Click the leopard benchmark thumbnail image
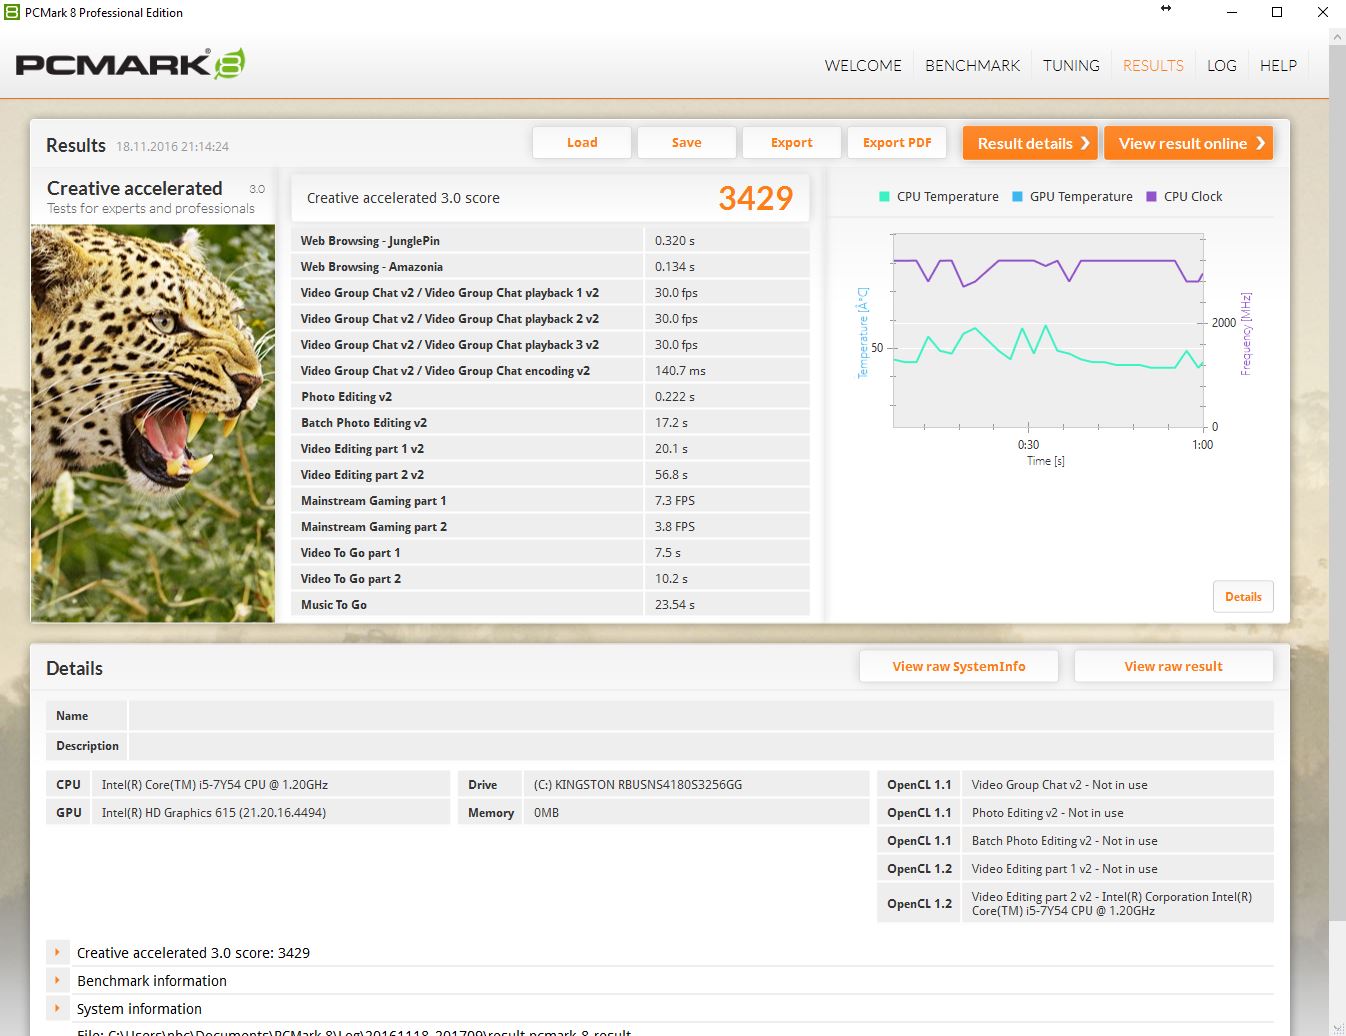Screen dimensions: 1346x1036 [x=153, y=422]
